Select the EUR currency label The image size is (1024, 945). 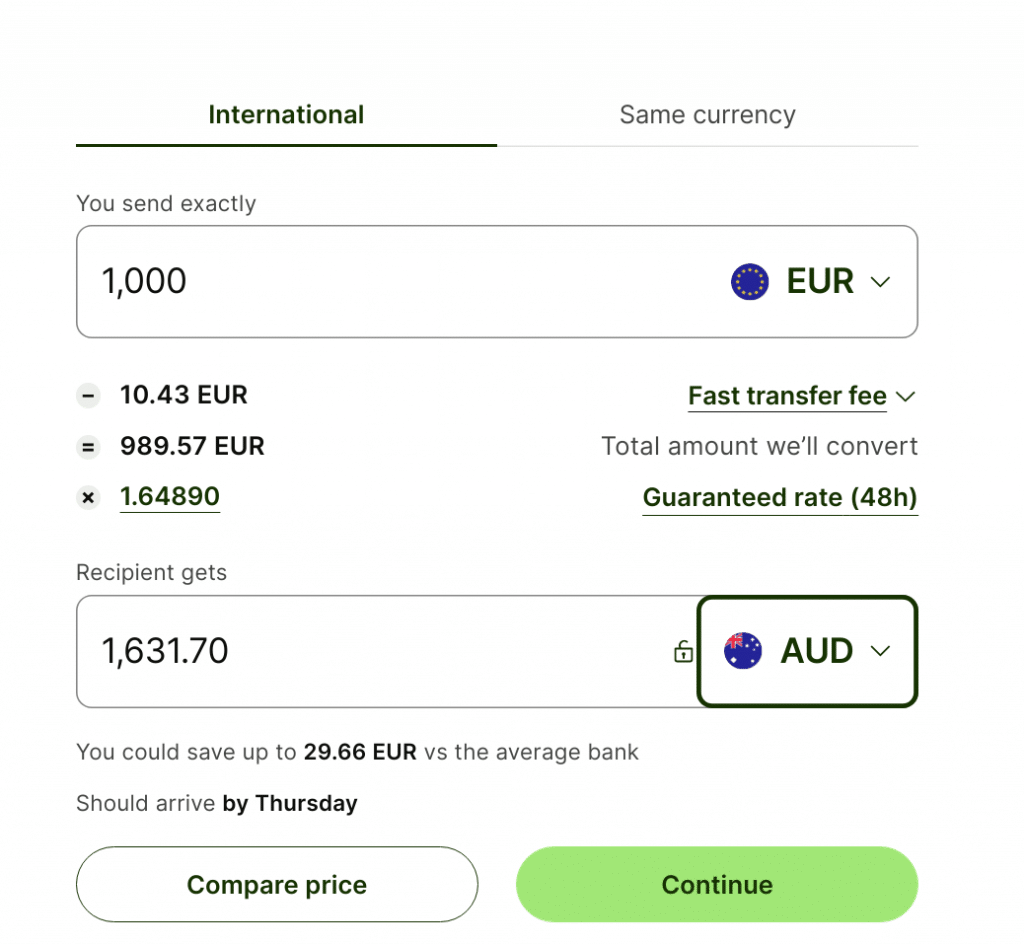[x=820, y=281]
